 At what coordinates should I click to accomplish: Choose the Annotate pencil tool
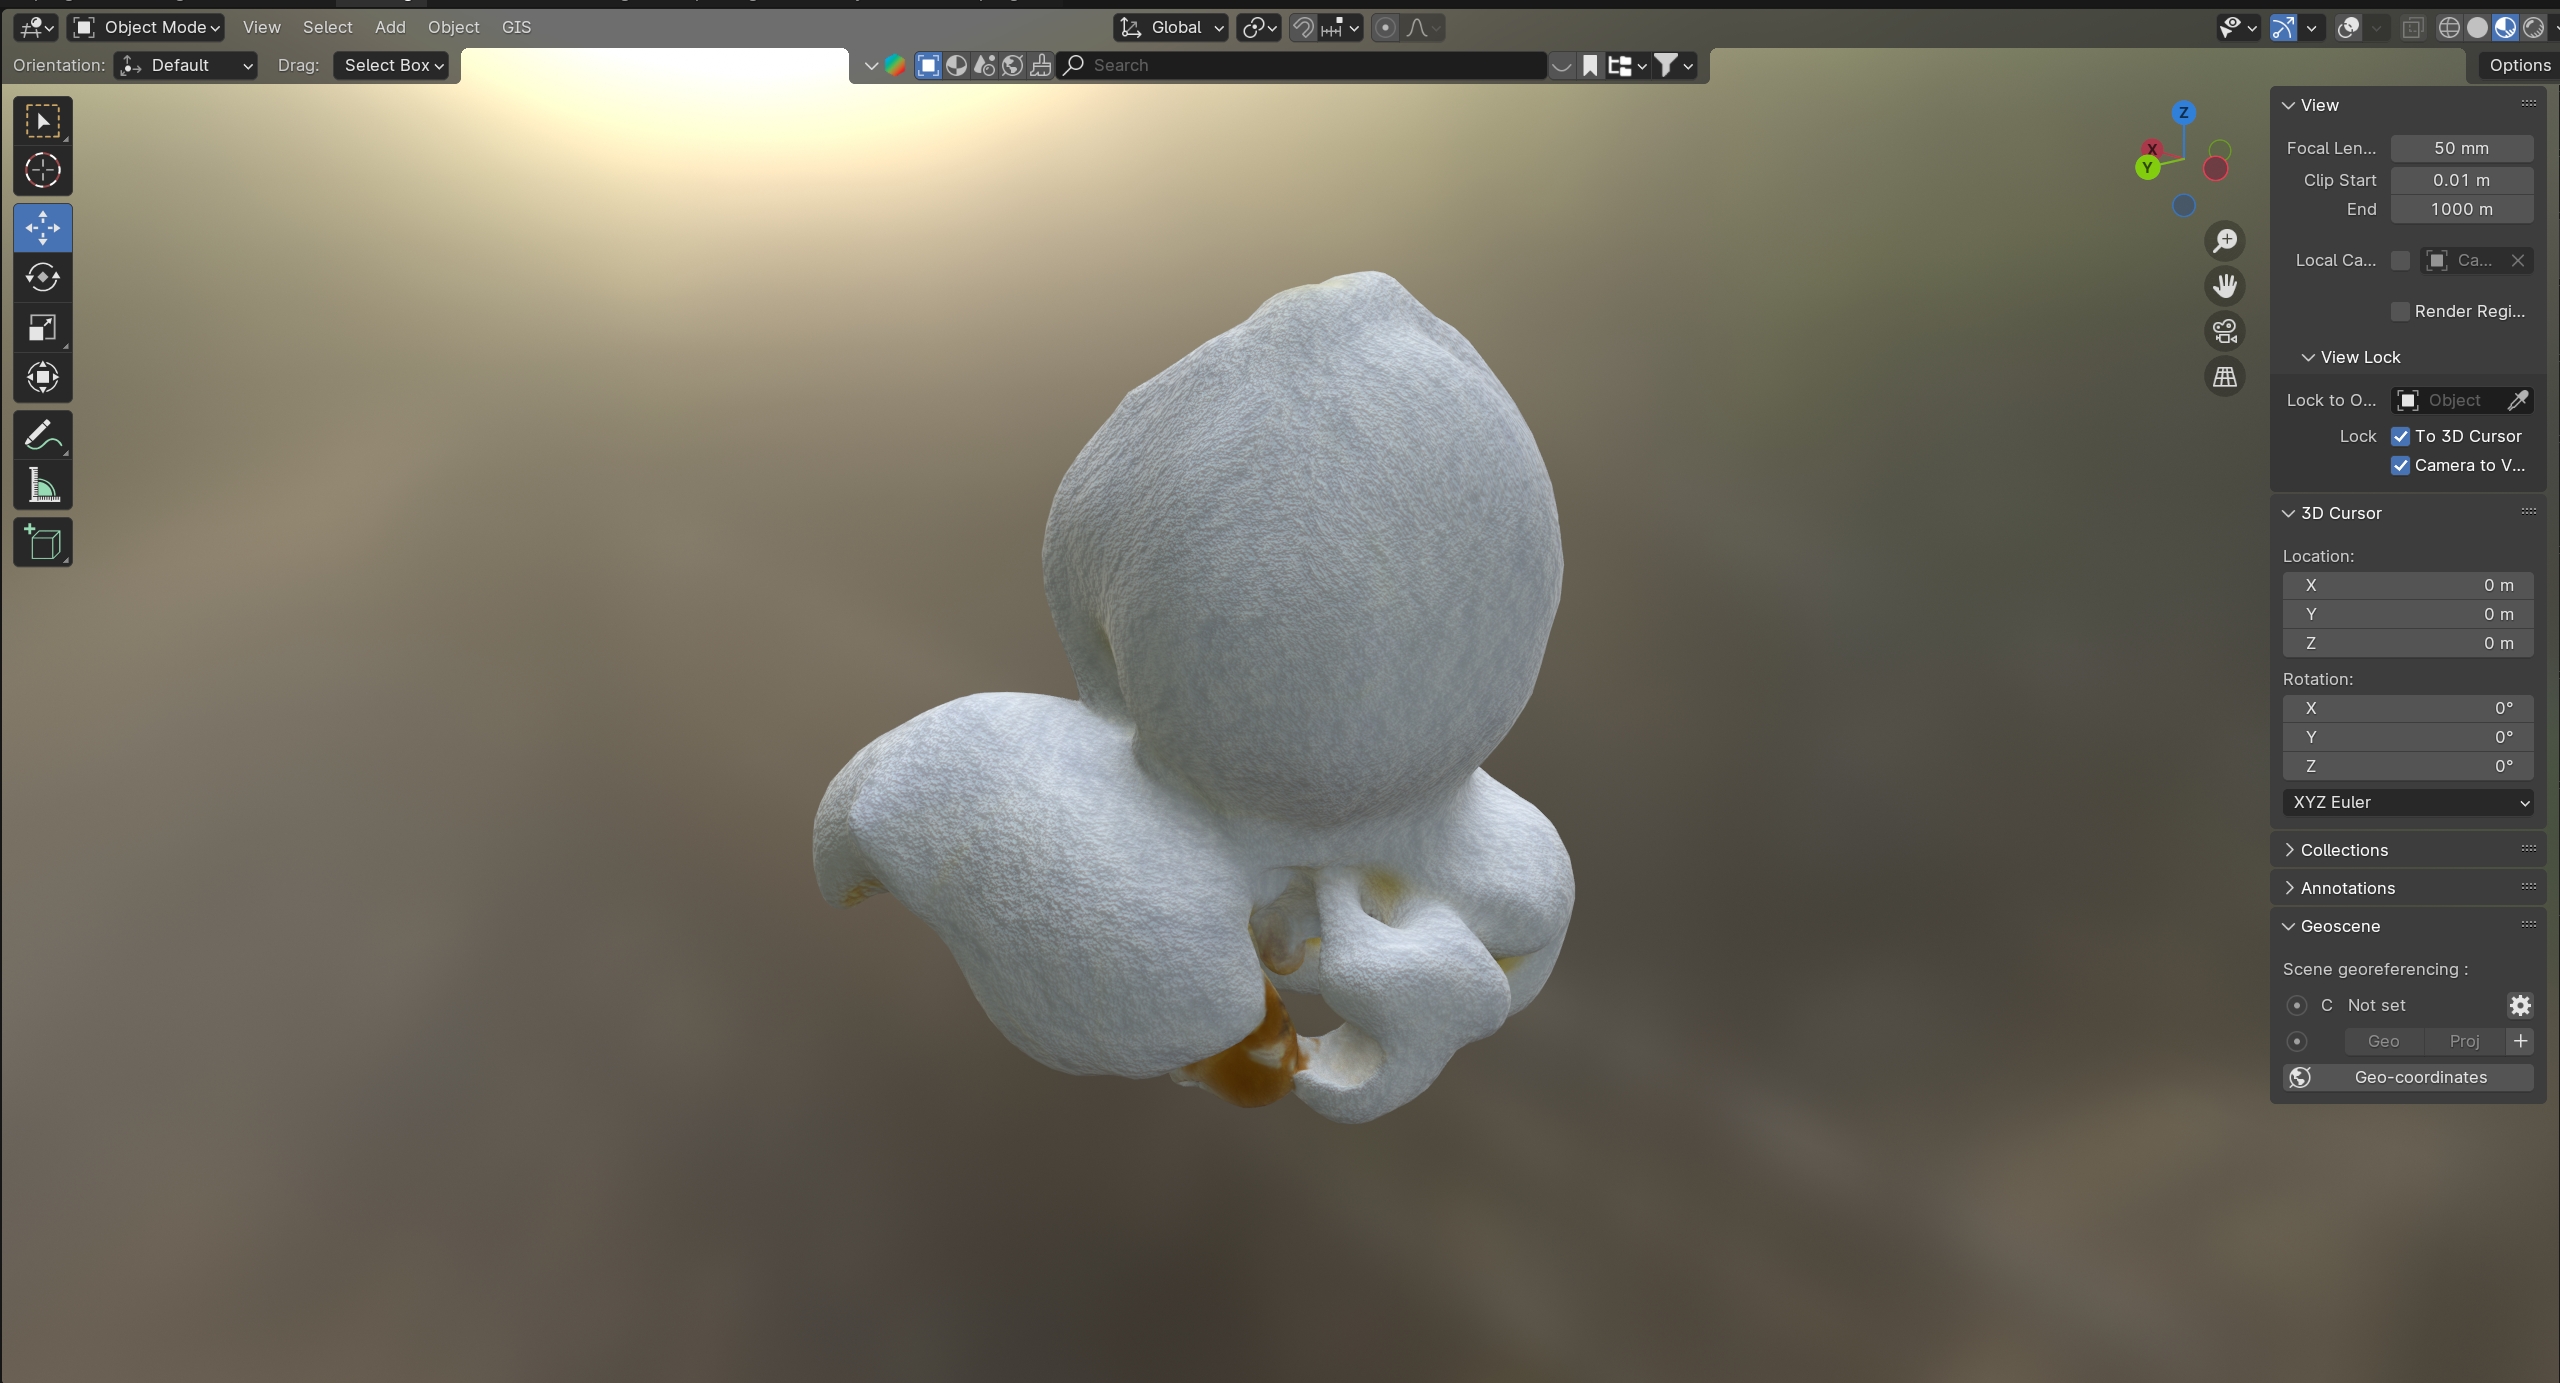point(42,436)
